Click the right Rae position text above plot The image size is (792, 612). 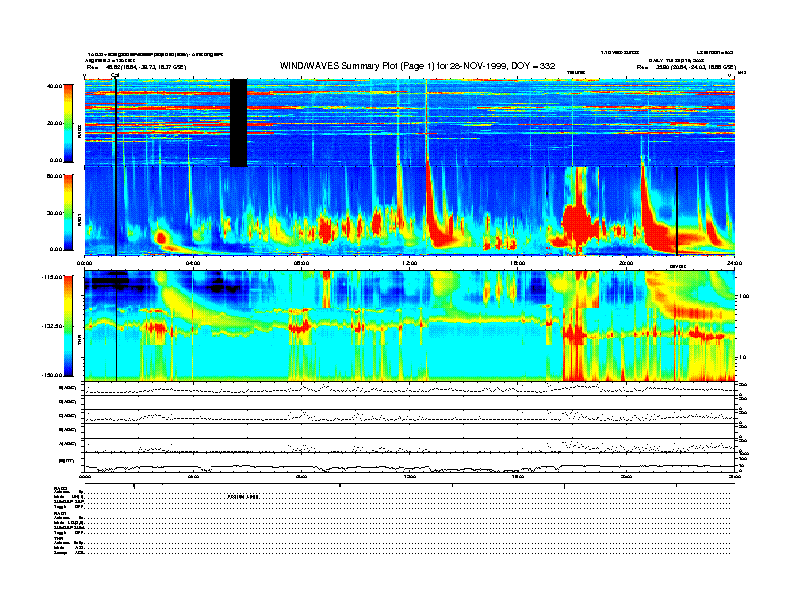tap(685, 67)
